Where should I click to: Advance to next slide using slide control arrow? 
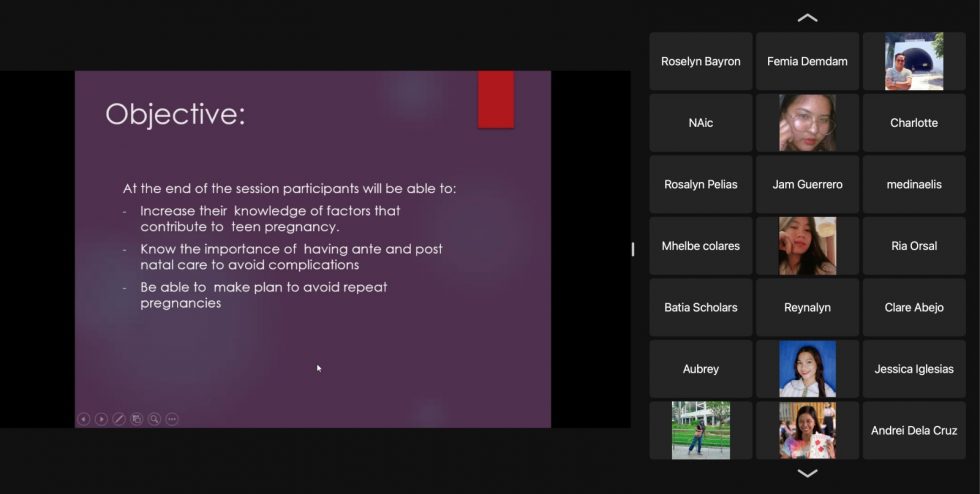[x=101, y=419]
